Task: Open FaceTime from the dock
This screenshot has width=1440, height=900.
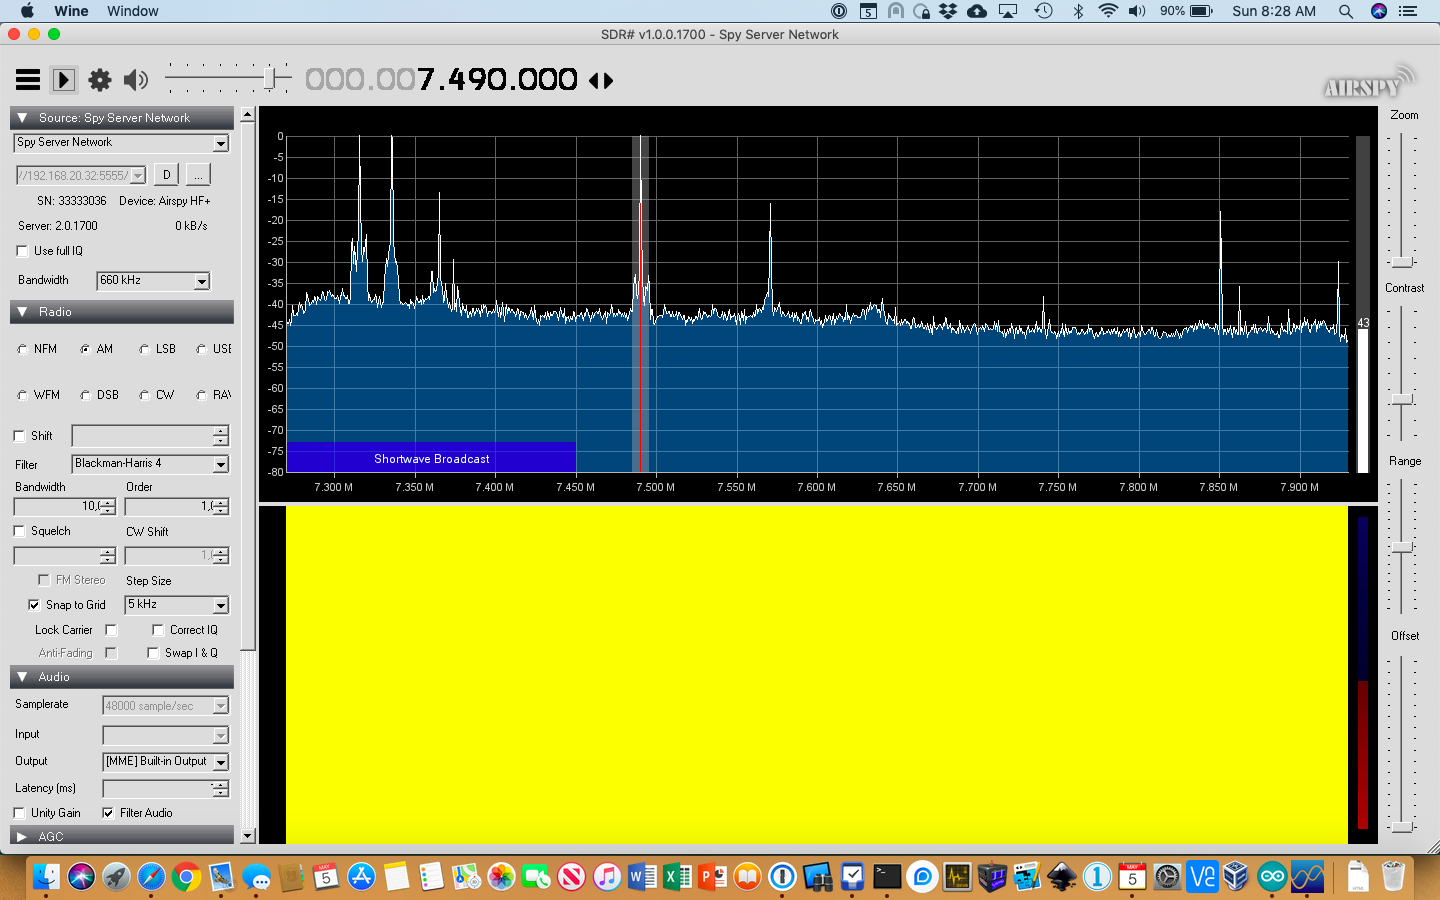Action: pos(537,877)
